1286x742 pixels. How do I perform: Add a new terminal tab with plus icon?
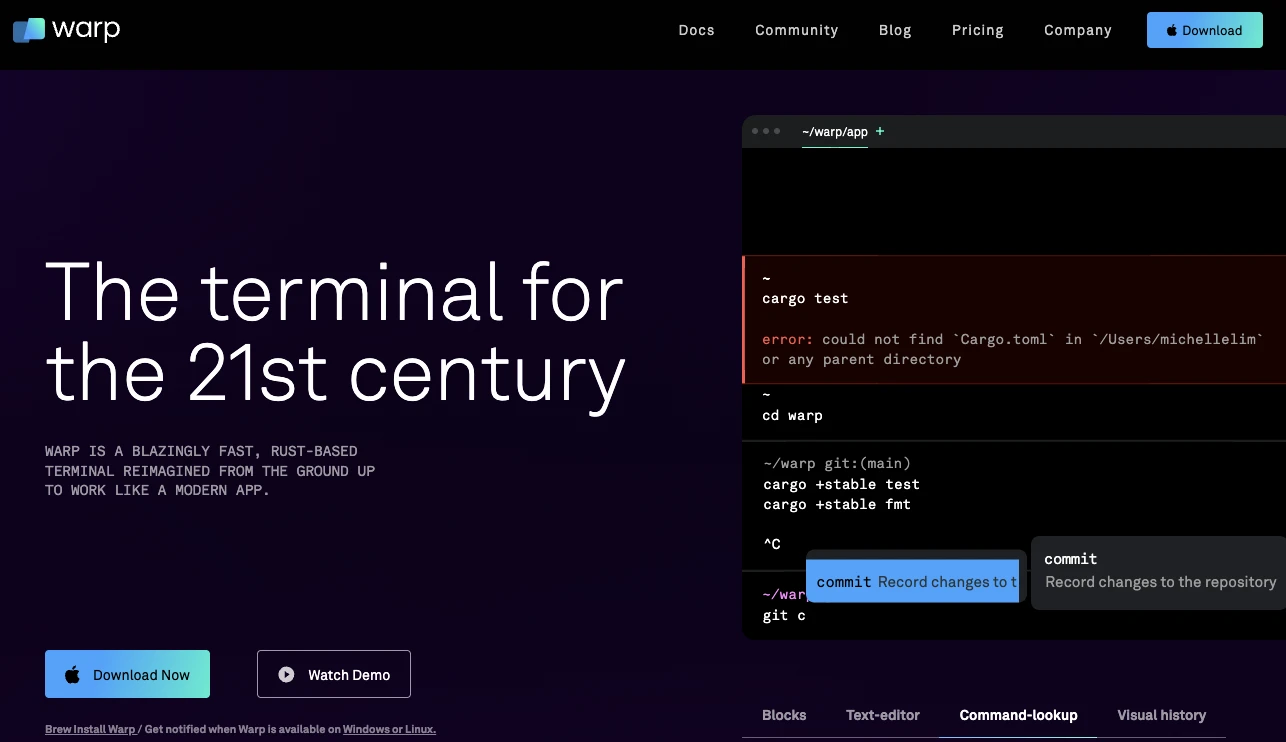(880, 131)
